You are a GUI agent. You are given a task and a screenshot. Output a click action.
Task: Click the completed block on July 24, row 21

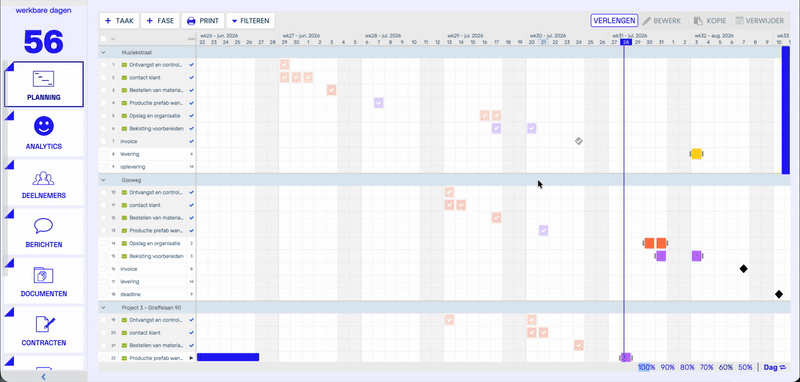(x=579, y=345)
